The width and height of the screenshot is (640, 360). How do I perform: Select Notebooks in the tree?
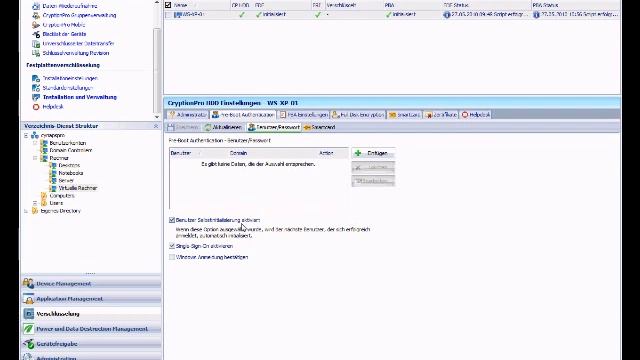[71, 173]
